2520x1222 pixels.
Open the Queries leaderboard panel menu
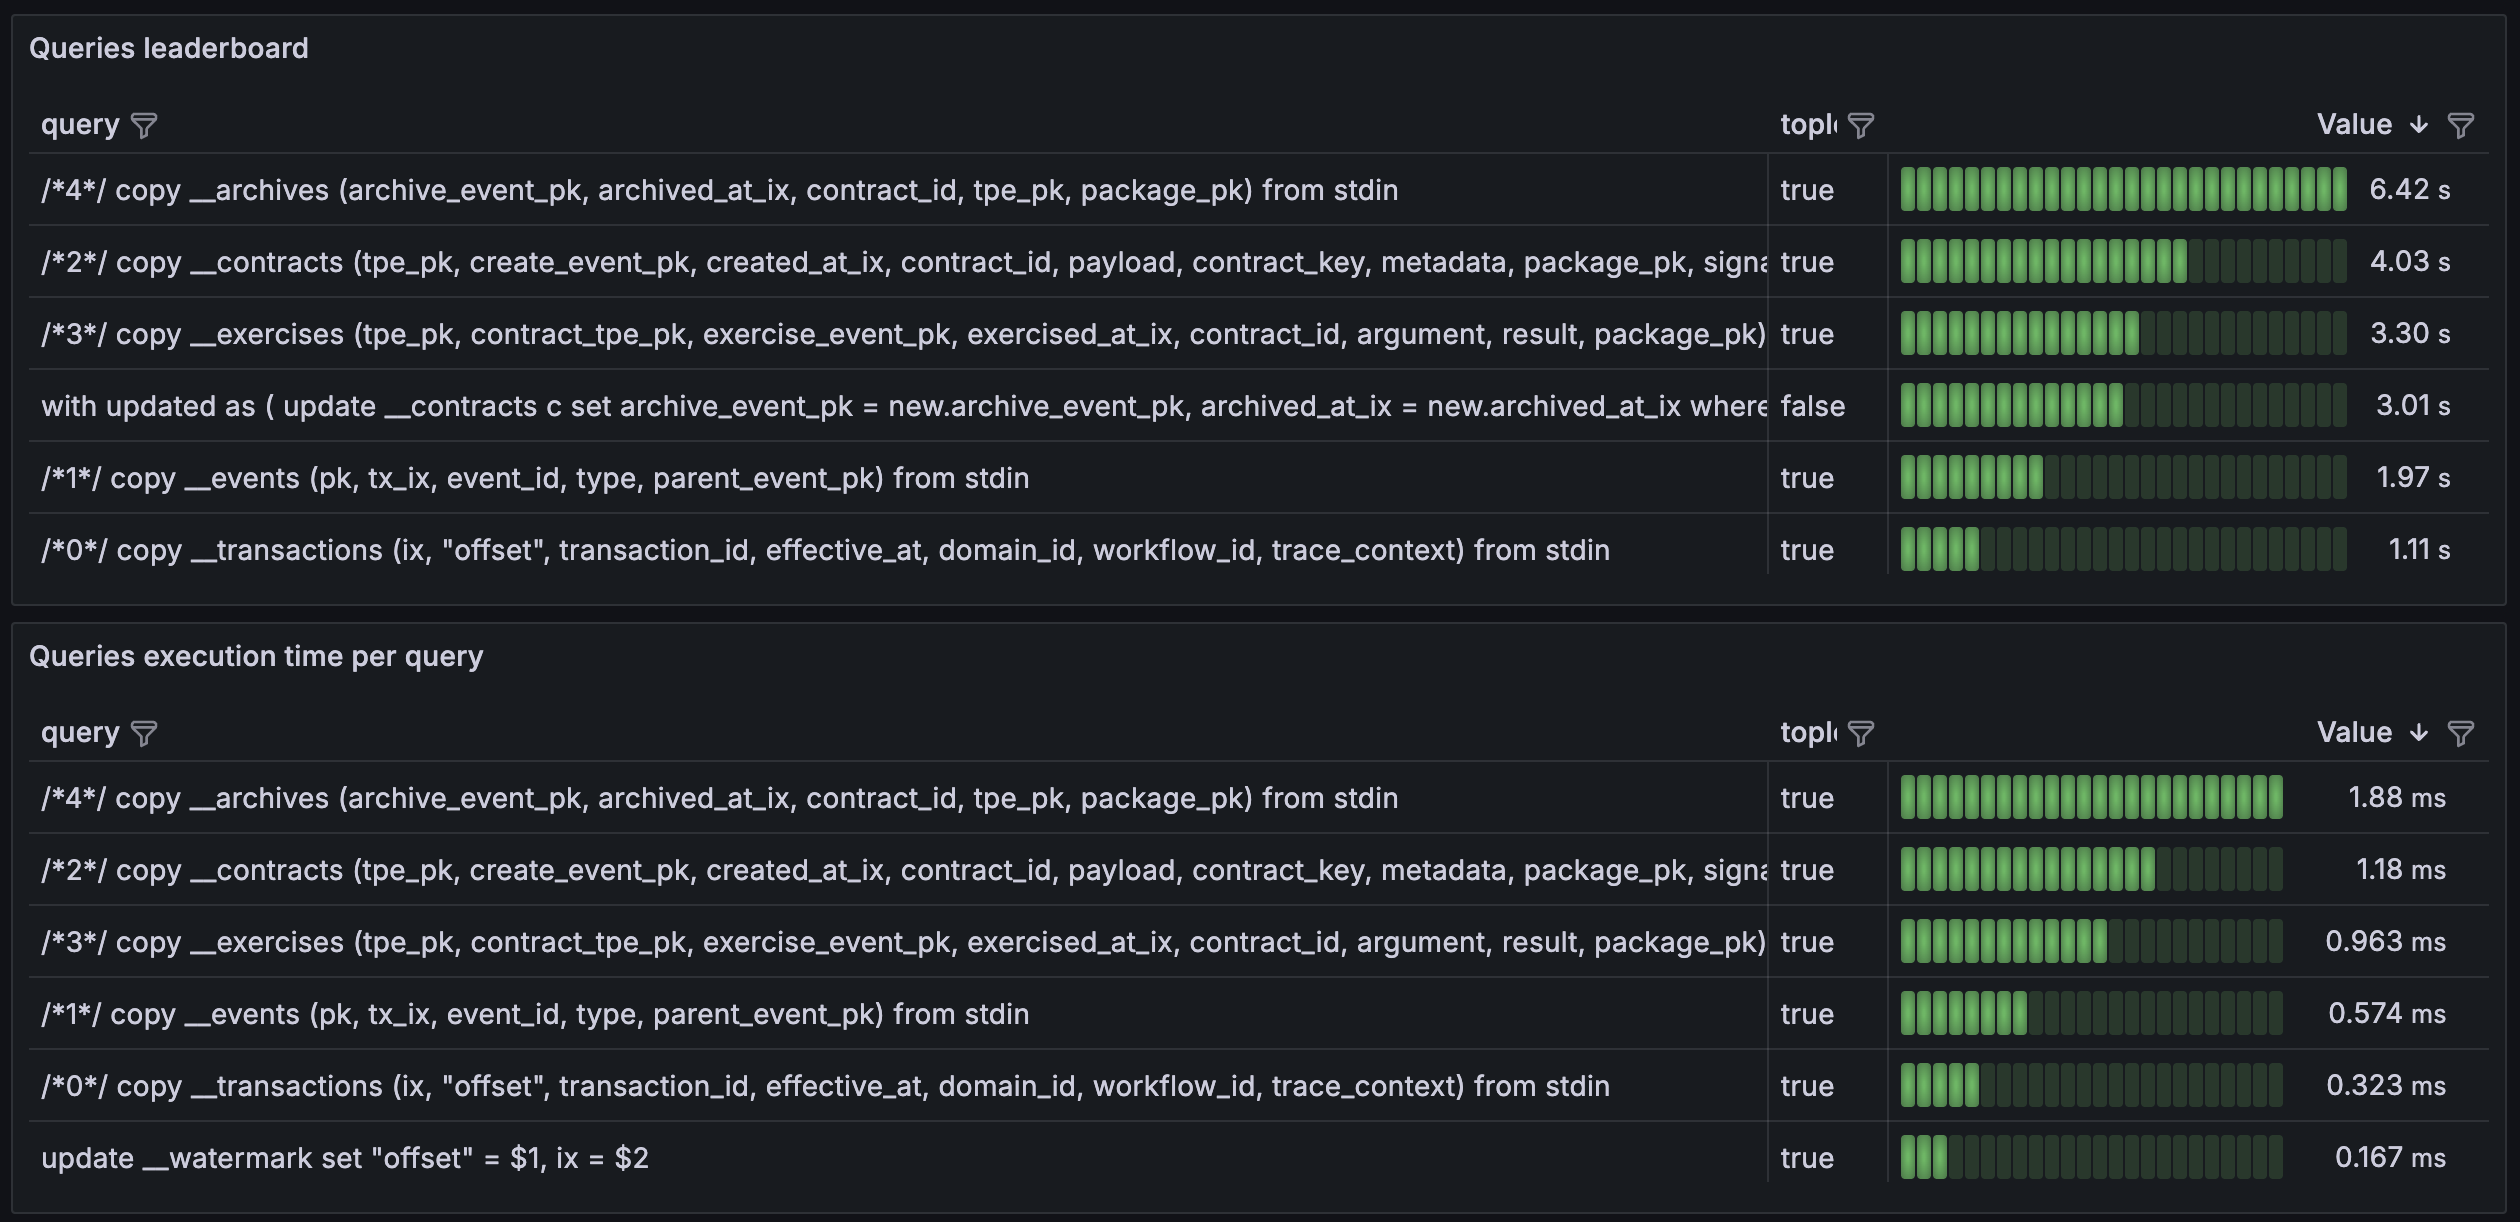(x=169, y=47)
